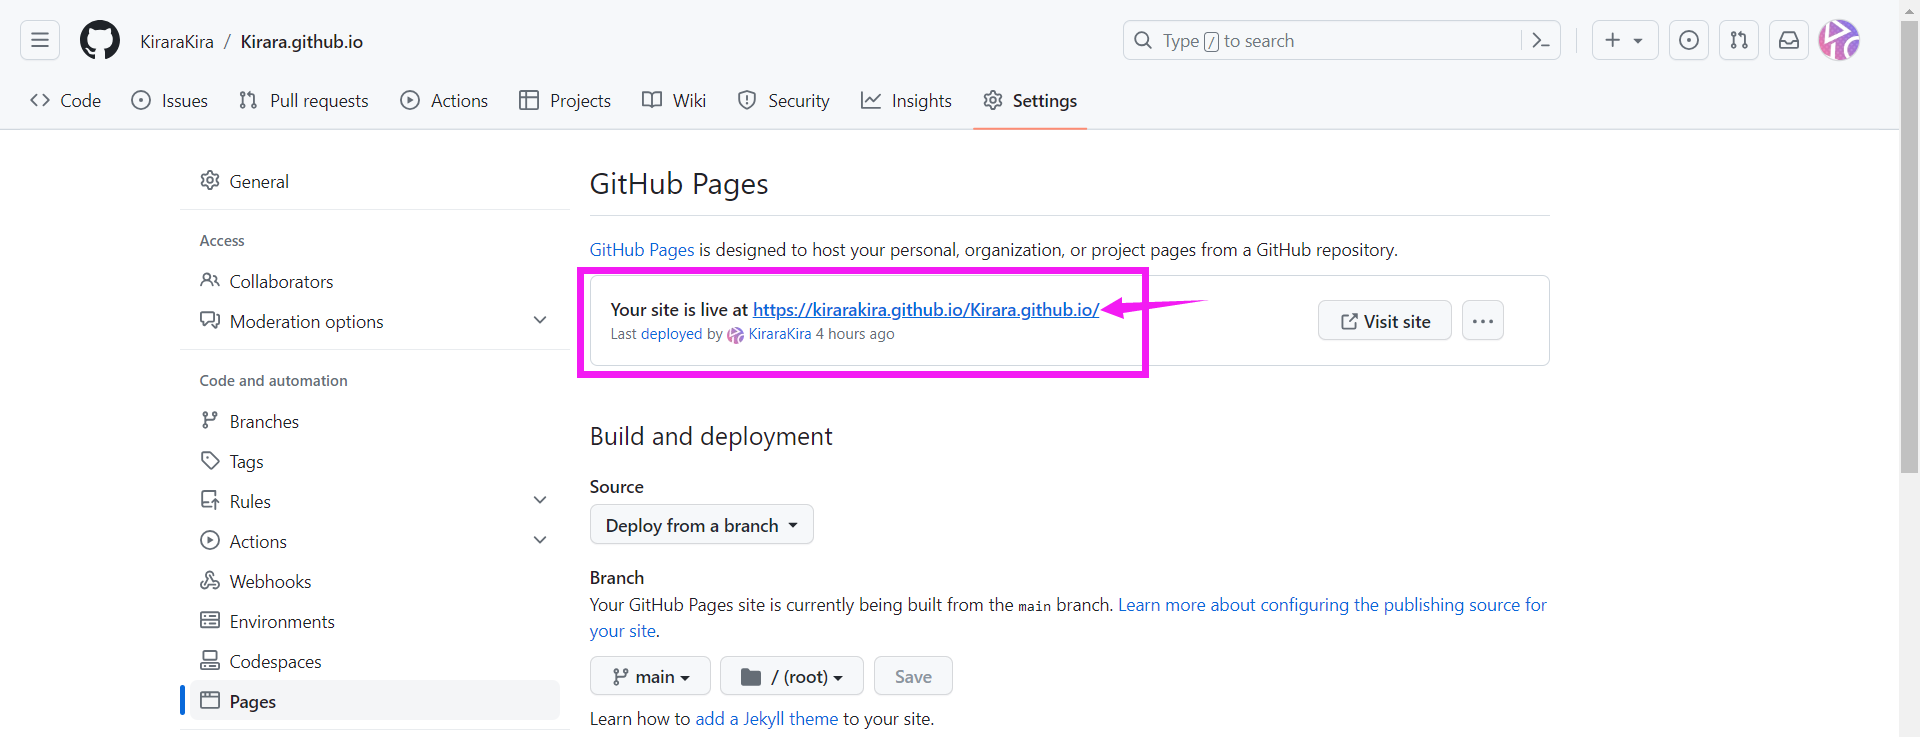
Task: Click the Webhooks icon in sidebar
Action: 210,580
